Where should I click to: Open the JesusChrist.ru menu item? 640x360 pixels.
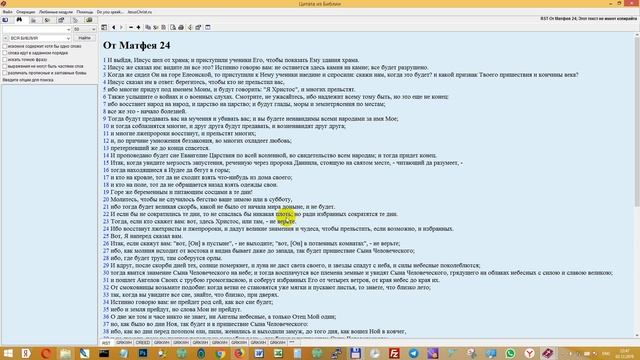point(139,12)
